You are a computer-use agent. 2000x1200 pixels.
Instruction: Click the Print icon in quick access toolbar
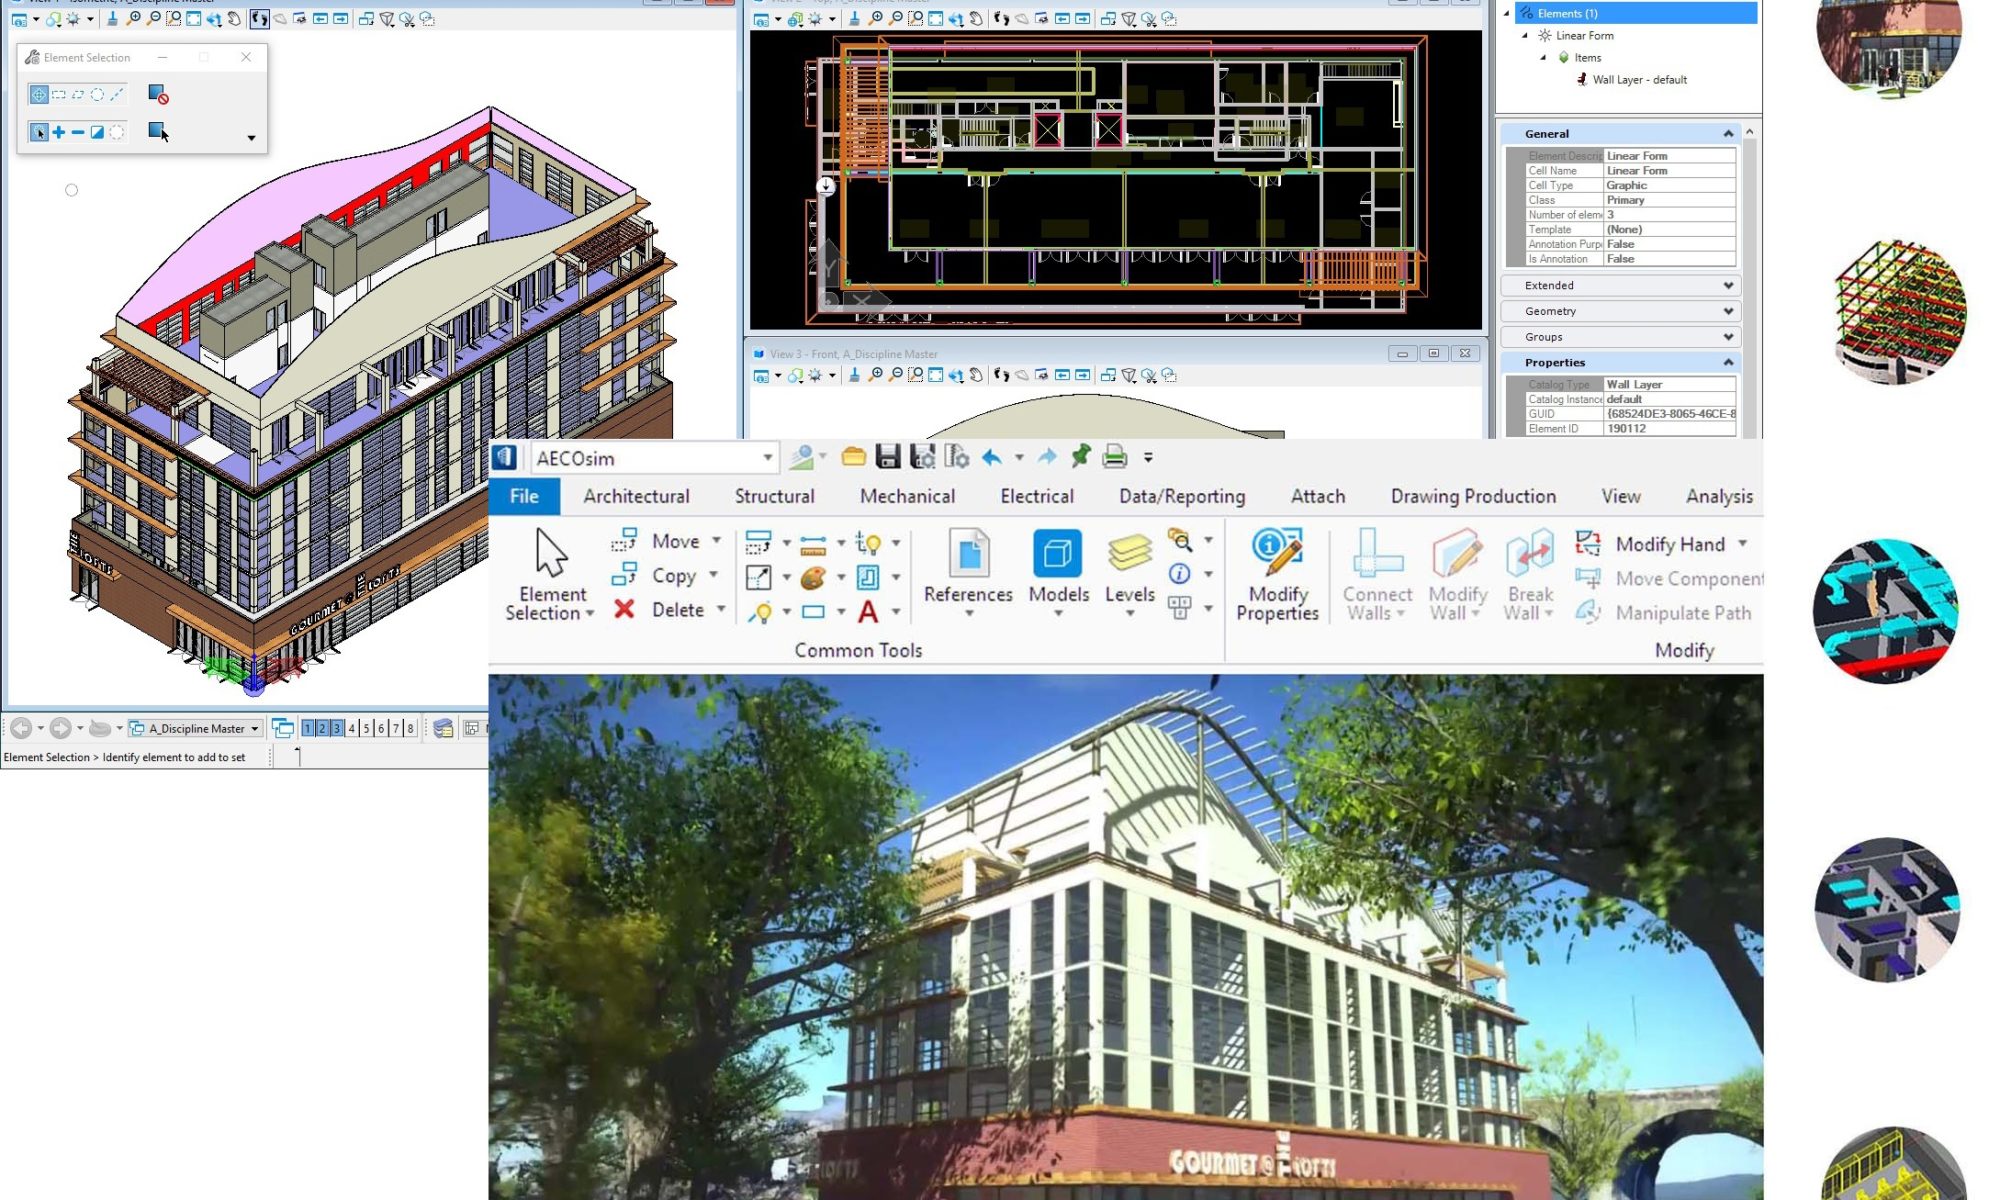(1114, 457)
